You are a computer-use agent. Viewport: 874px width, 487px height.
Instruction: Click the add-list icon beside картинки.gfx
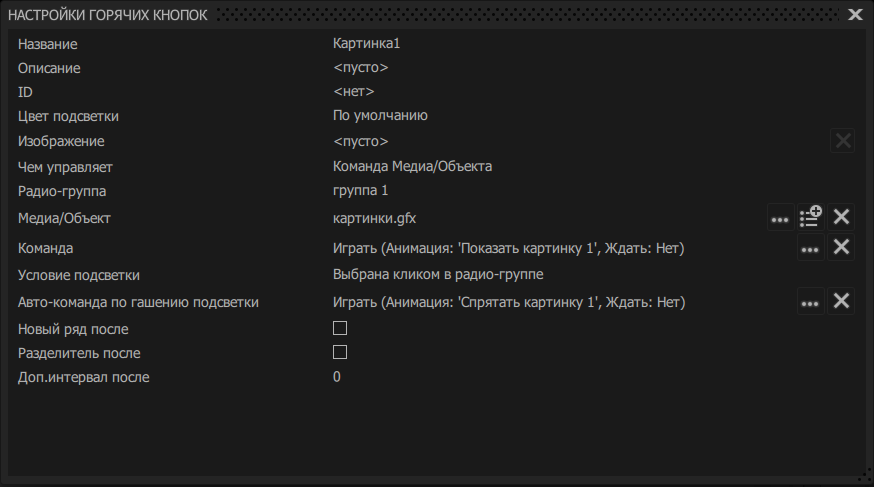point(811,217)
